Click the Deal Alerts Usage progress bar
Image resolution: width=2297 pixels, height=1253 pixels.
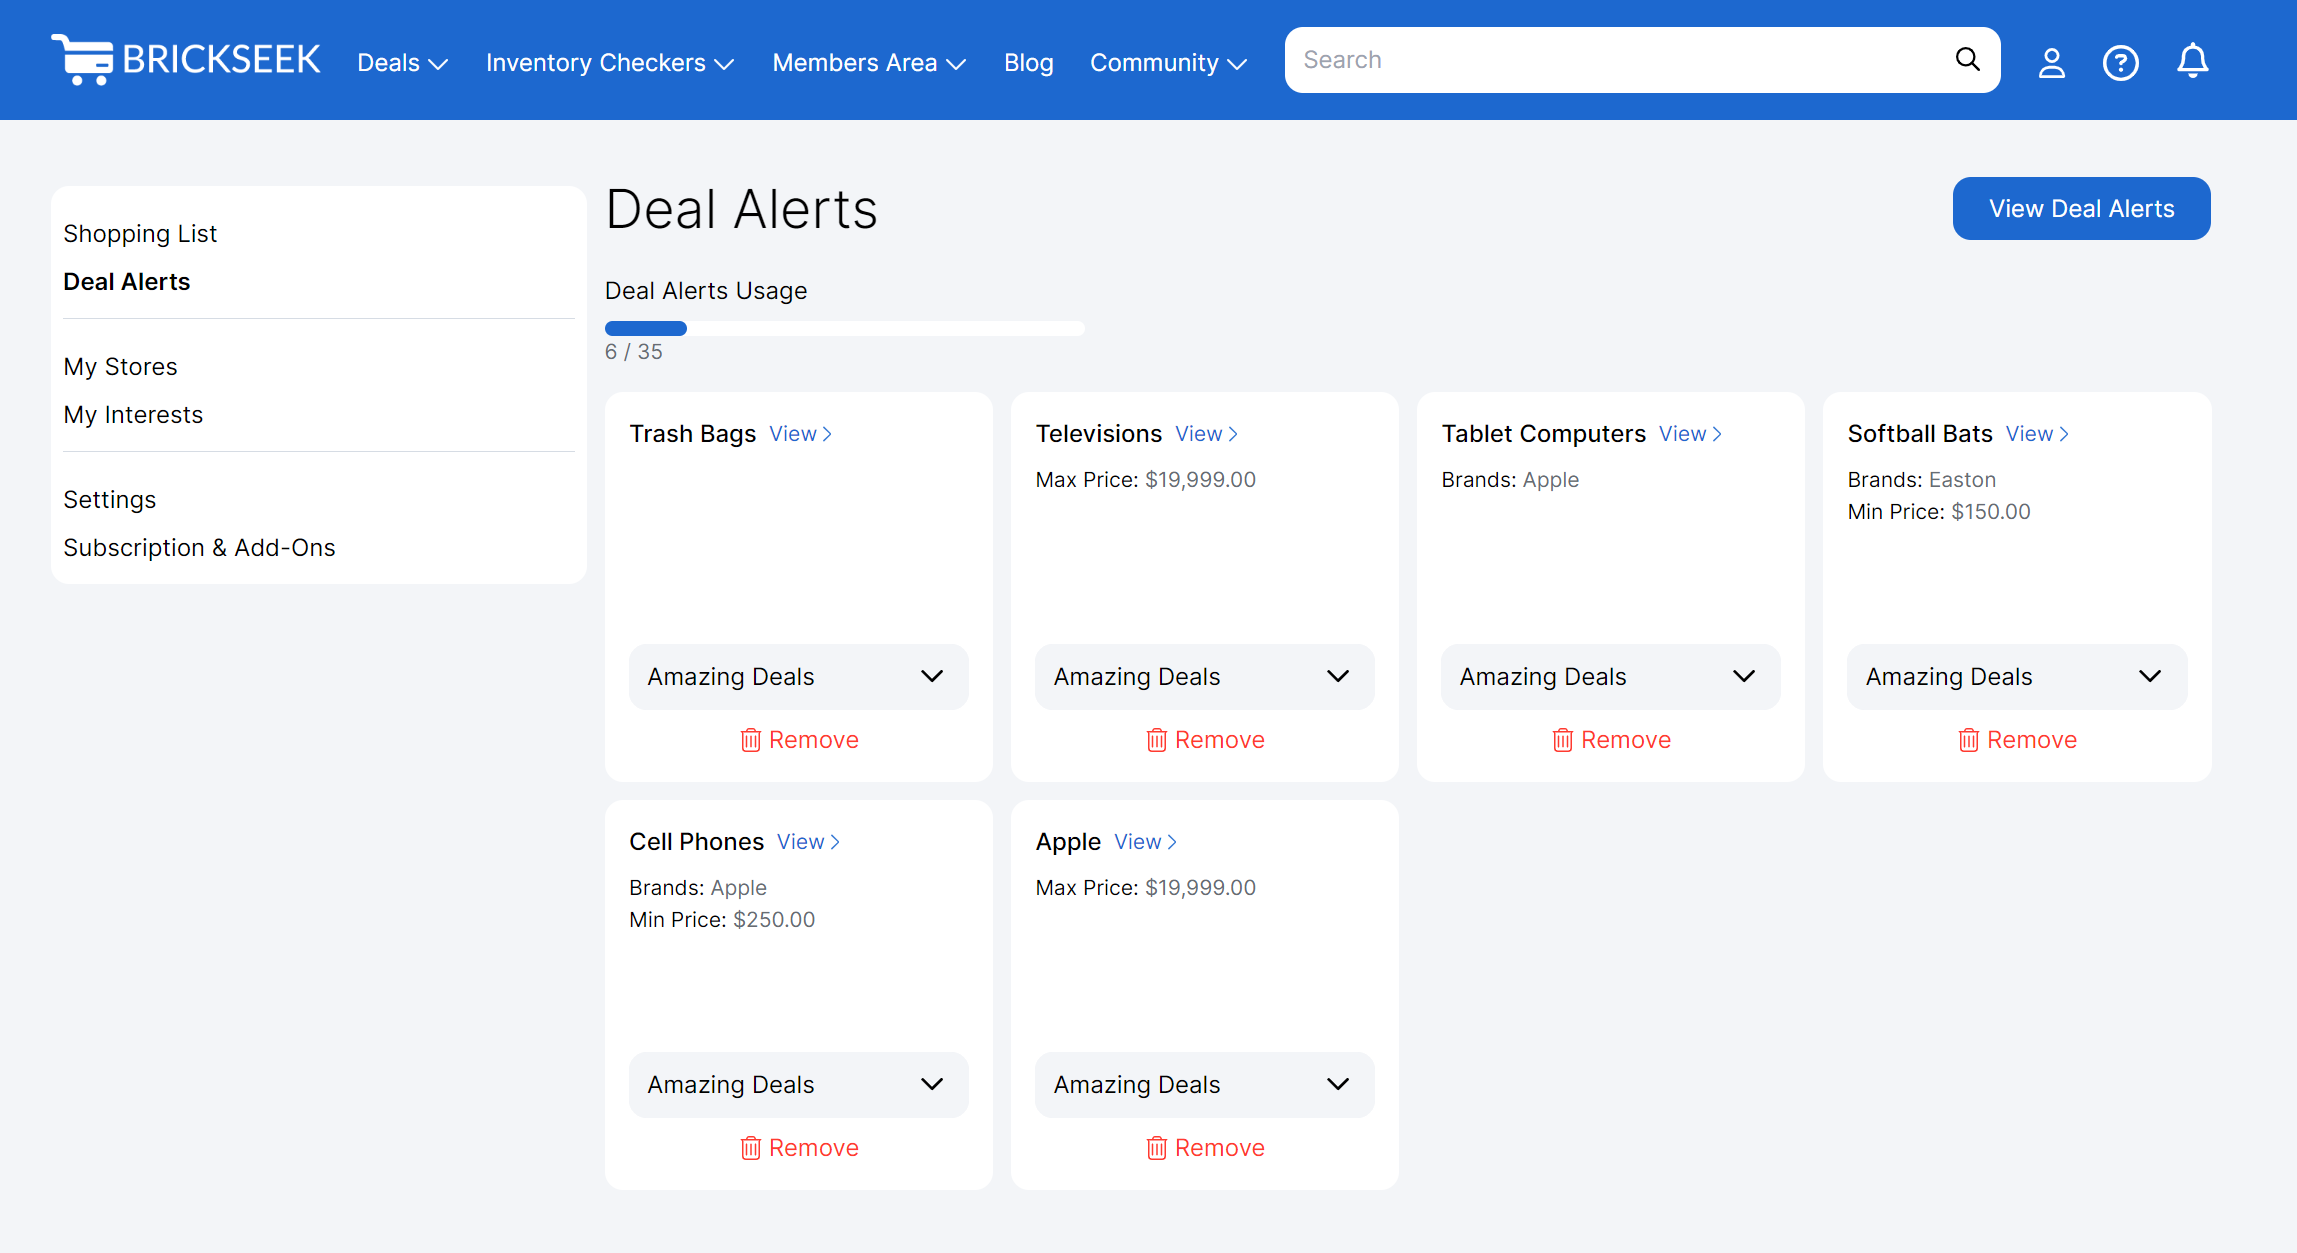click(844, 328)
